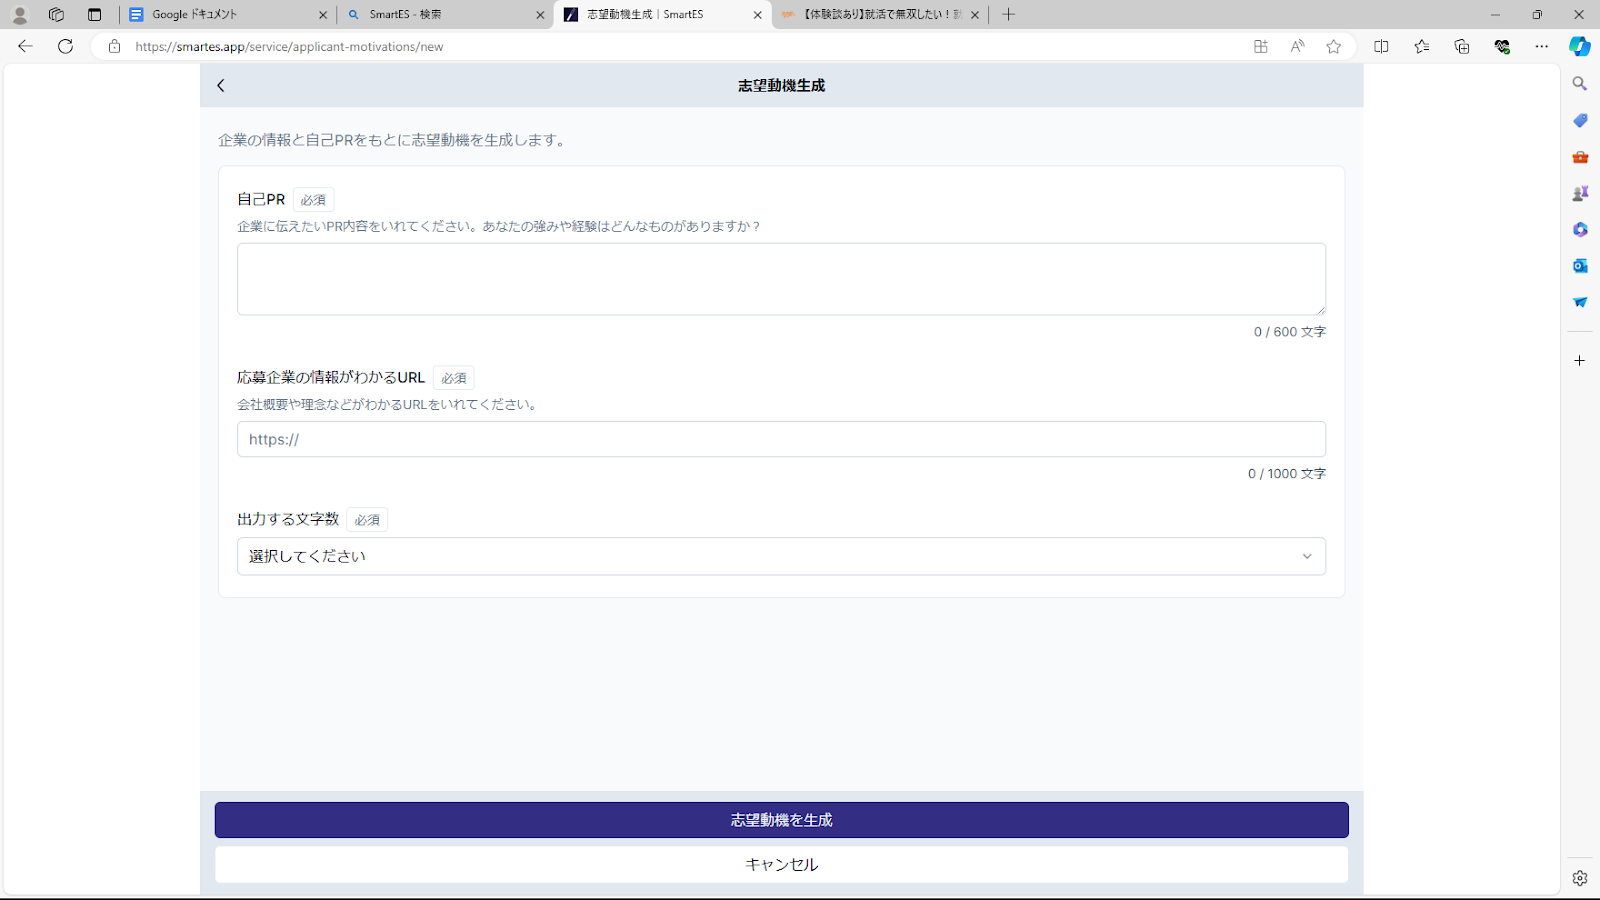
Task: Close the Google ドキュメント tab
Action: tap(323, 15)
